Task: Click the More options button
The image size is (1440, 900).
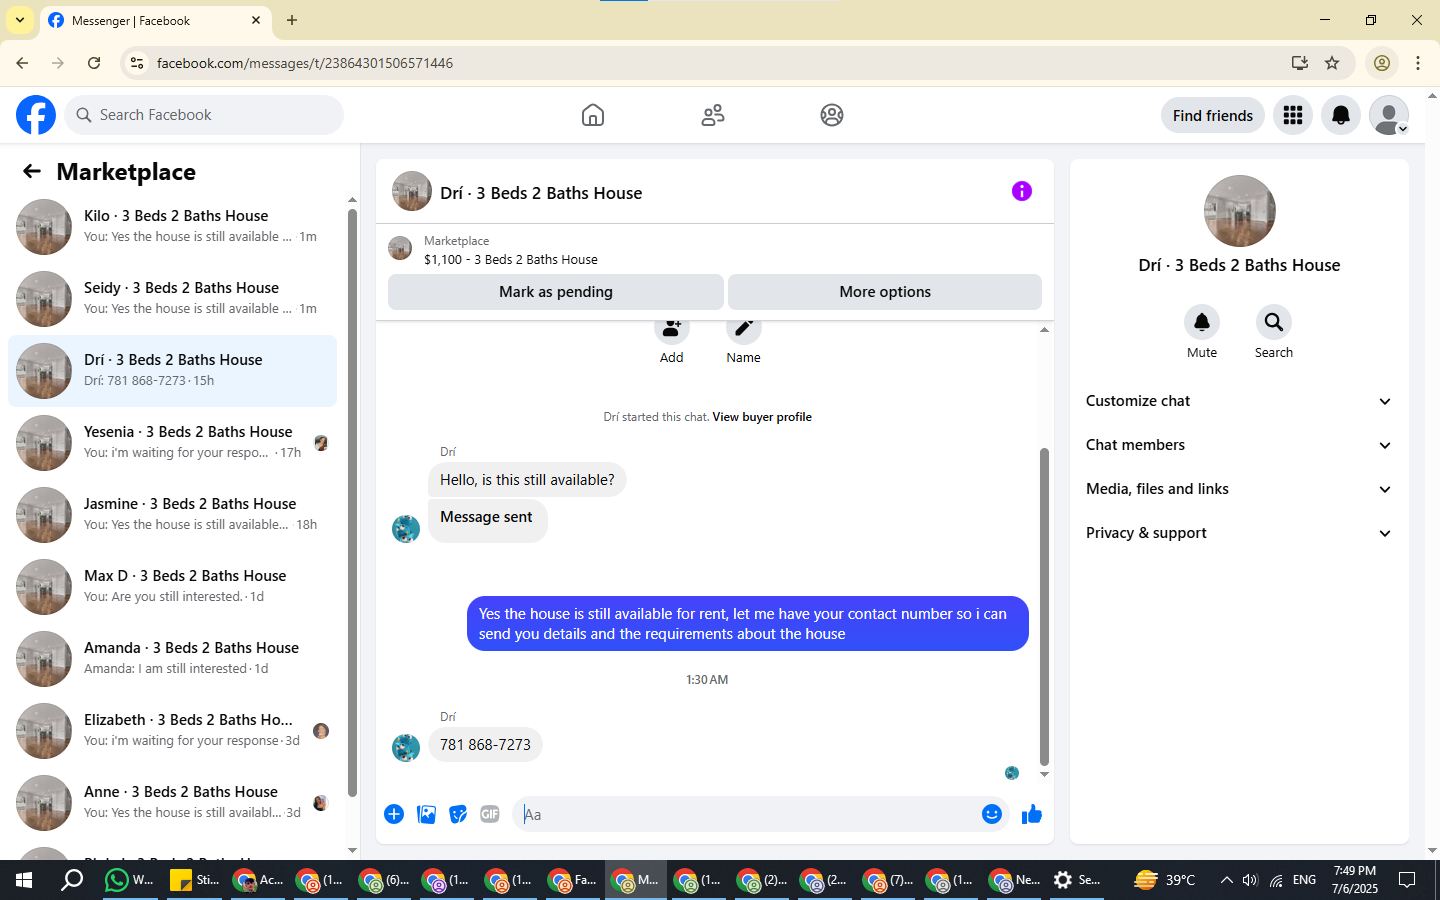Action: 885,292
